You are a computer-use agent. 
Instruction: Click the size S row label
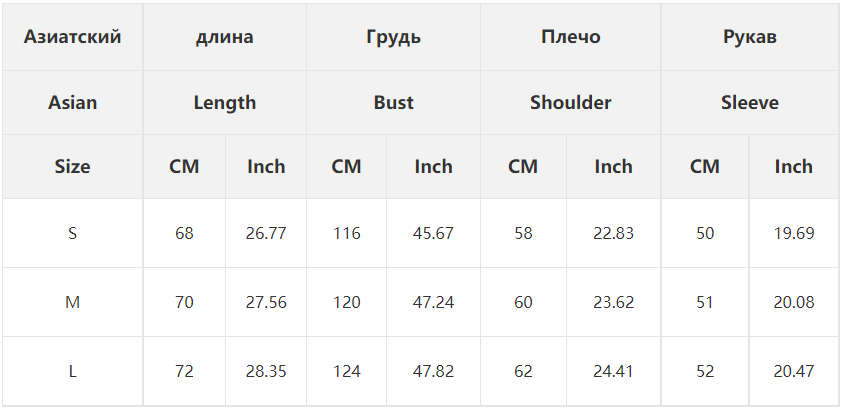72,233
